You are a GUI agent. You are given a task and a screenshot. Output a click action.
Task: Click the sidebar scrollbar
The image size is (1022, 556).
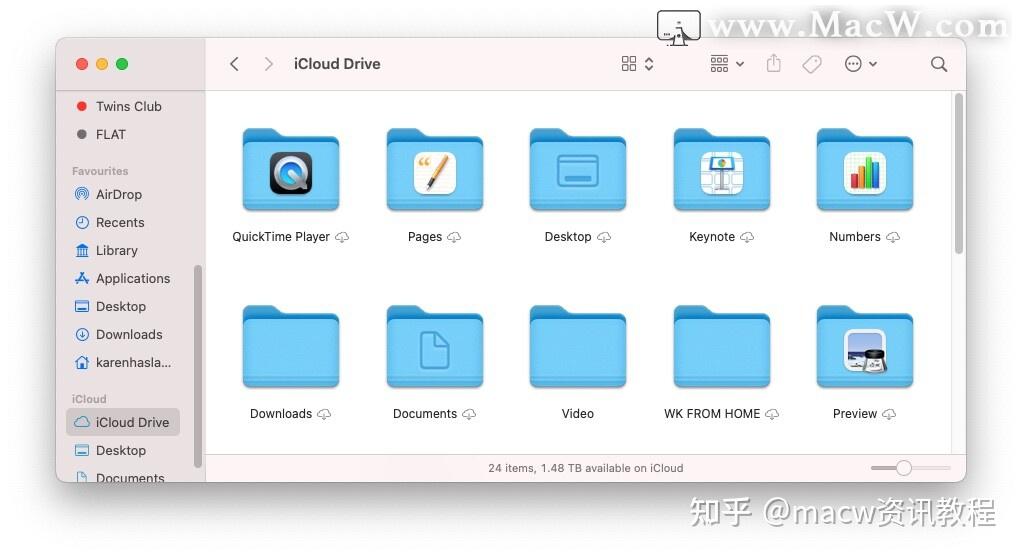pyautogui.click(x=197, y=366)
